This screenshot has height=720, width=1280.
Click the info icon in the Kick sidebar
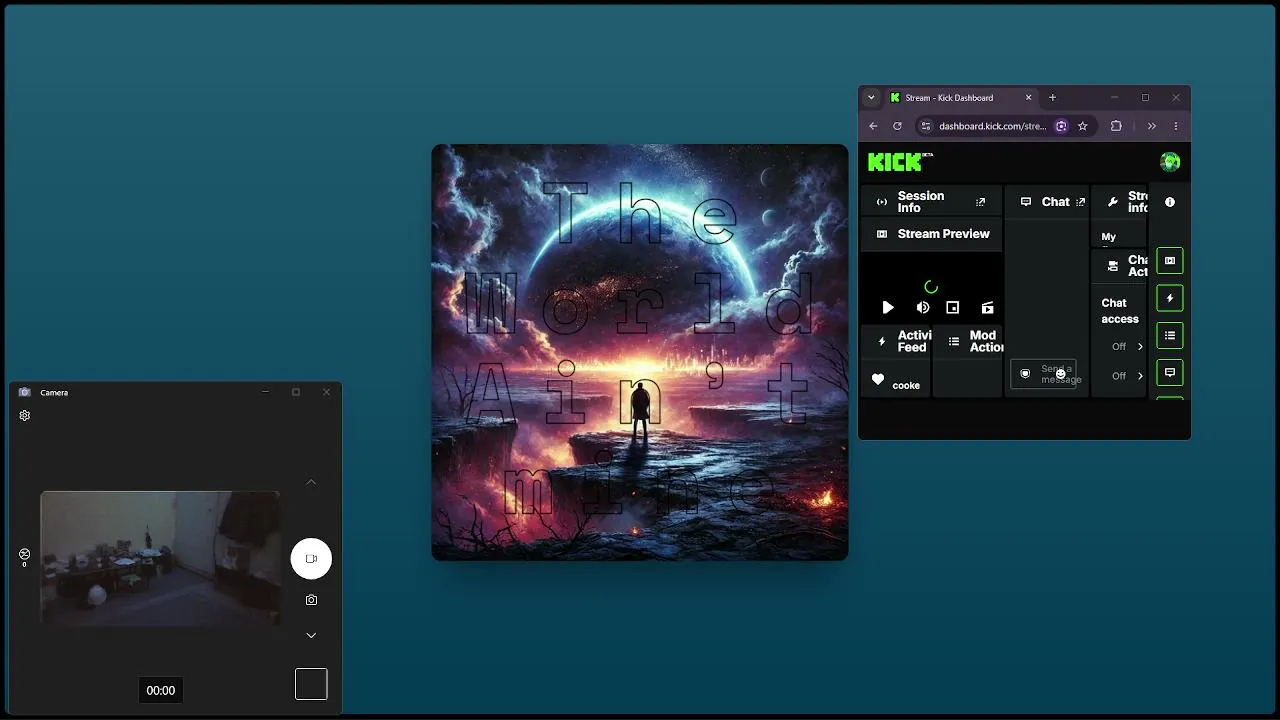(1169, 202)
